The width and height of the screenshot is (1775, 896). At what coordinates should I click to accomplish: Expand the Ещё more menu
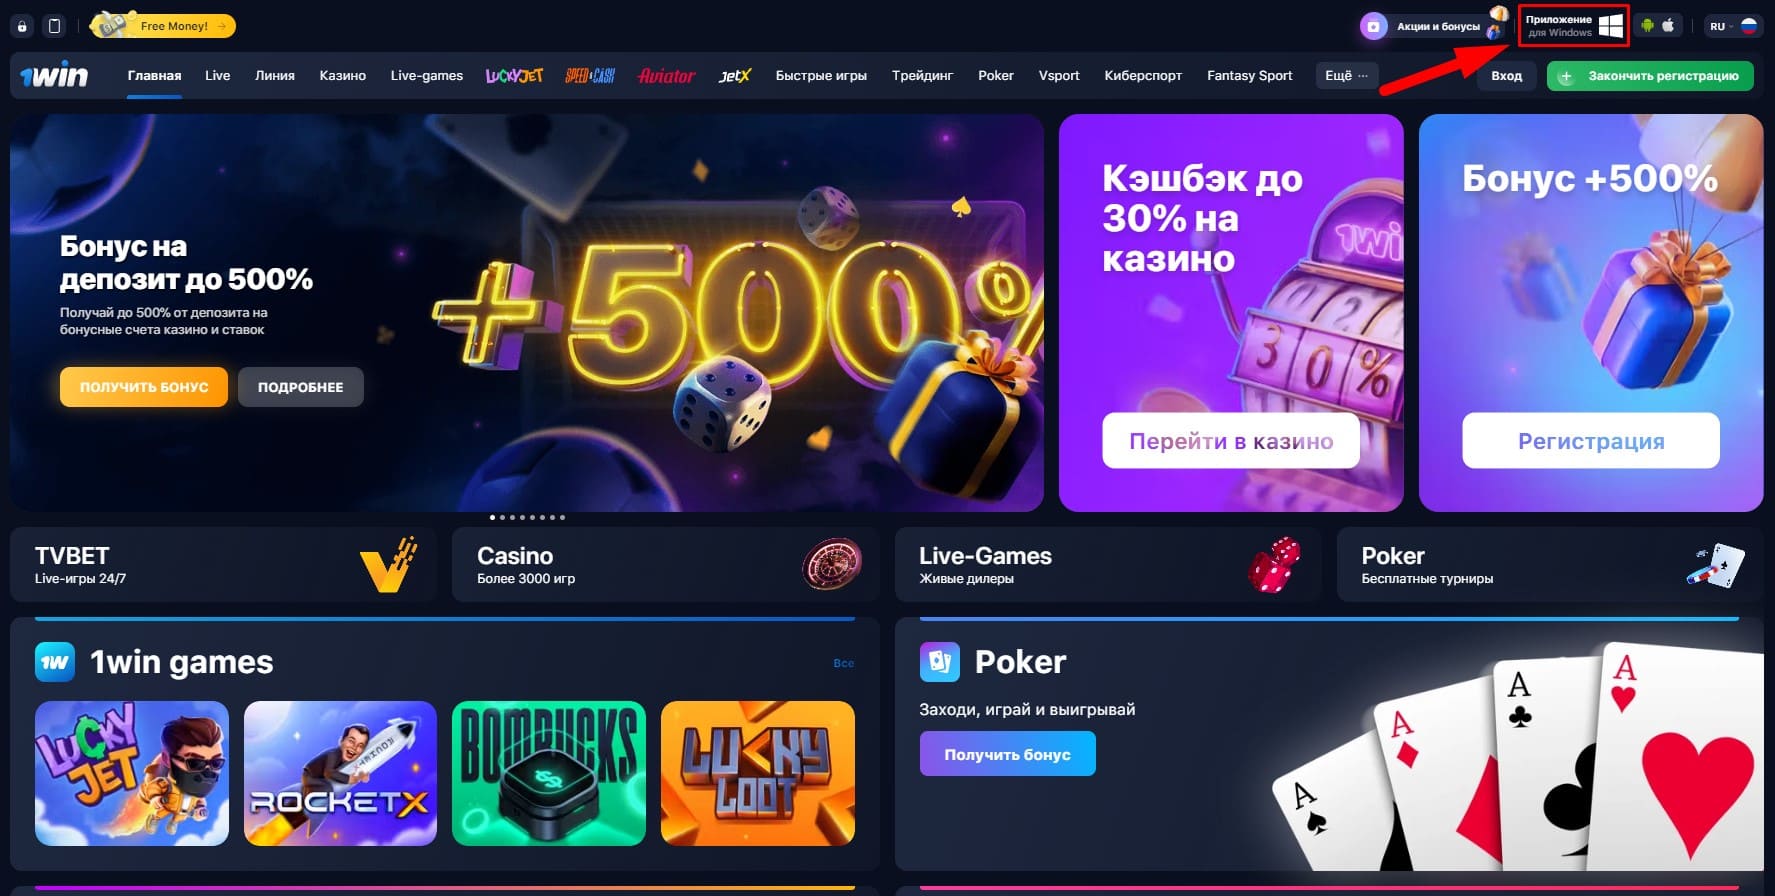coord(1346,75)
